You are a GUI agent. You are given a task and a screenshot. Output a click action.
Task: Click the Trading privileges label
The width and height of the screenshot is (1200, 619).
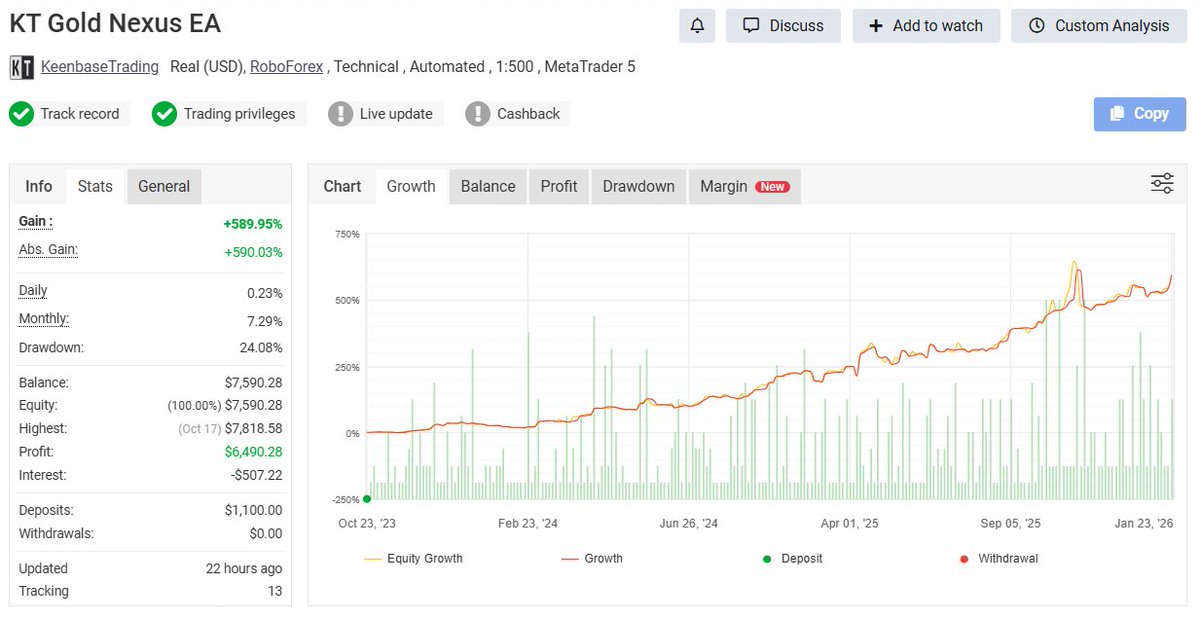coord(239,114)
